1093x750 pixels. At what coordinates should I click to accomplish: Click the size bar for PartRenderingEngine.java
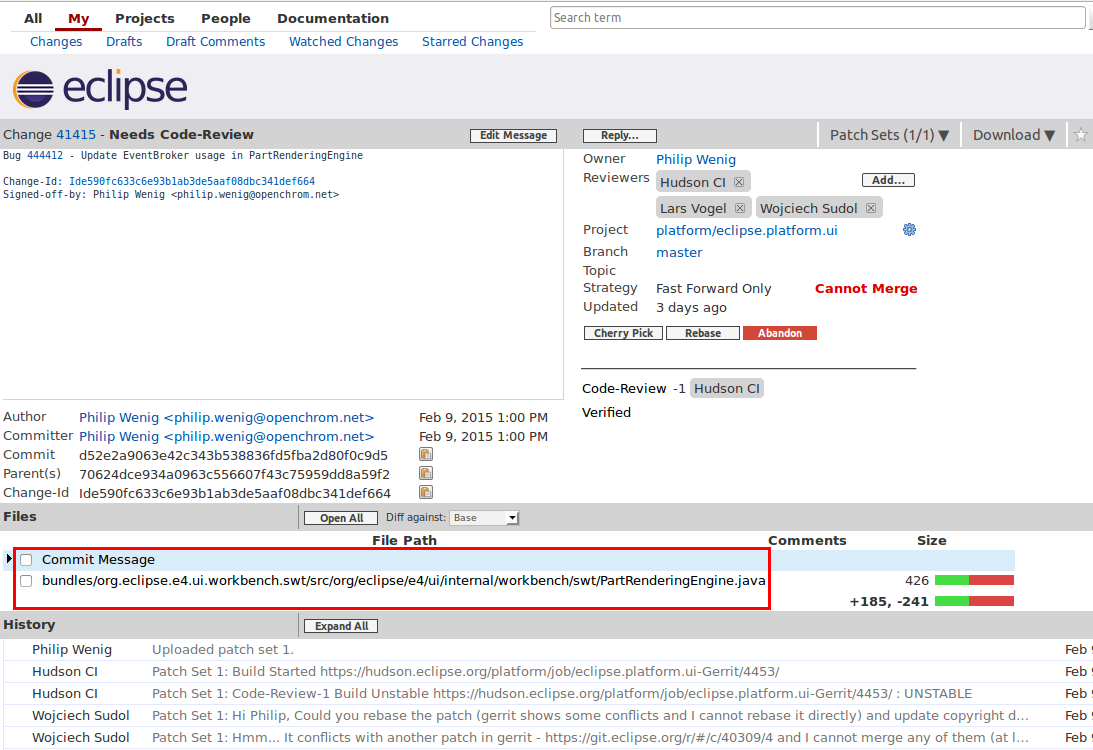coord(974,581)
